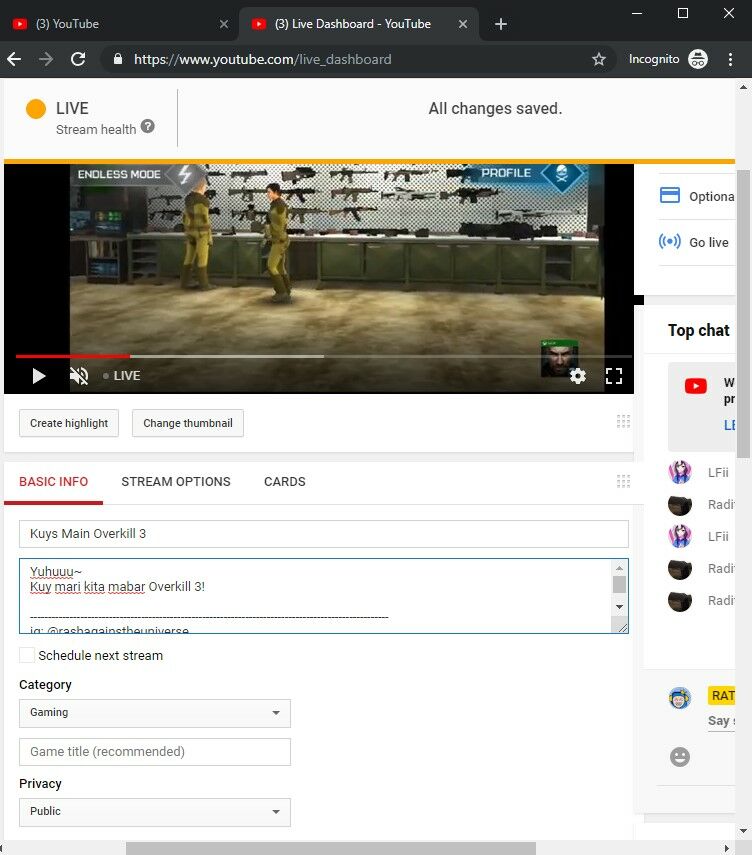Go back to previous page
This screenshot has width=752, height=855.
tap(15, 59)
